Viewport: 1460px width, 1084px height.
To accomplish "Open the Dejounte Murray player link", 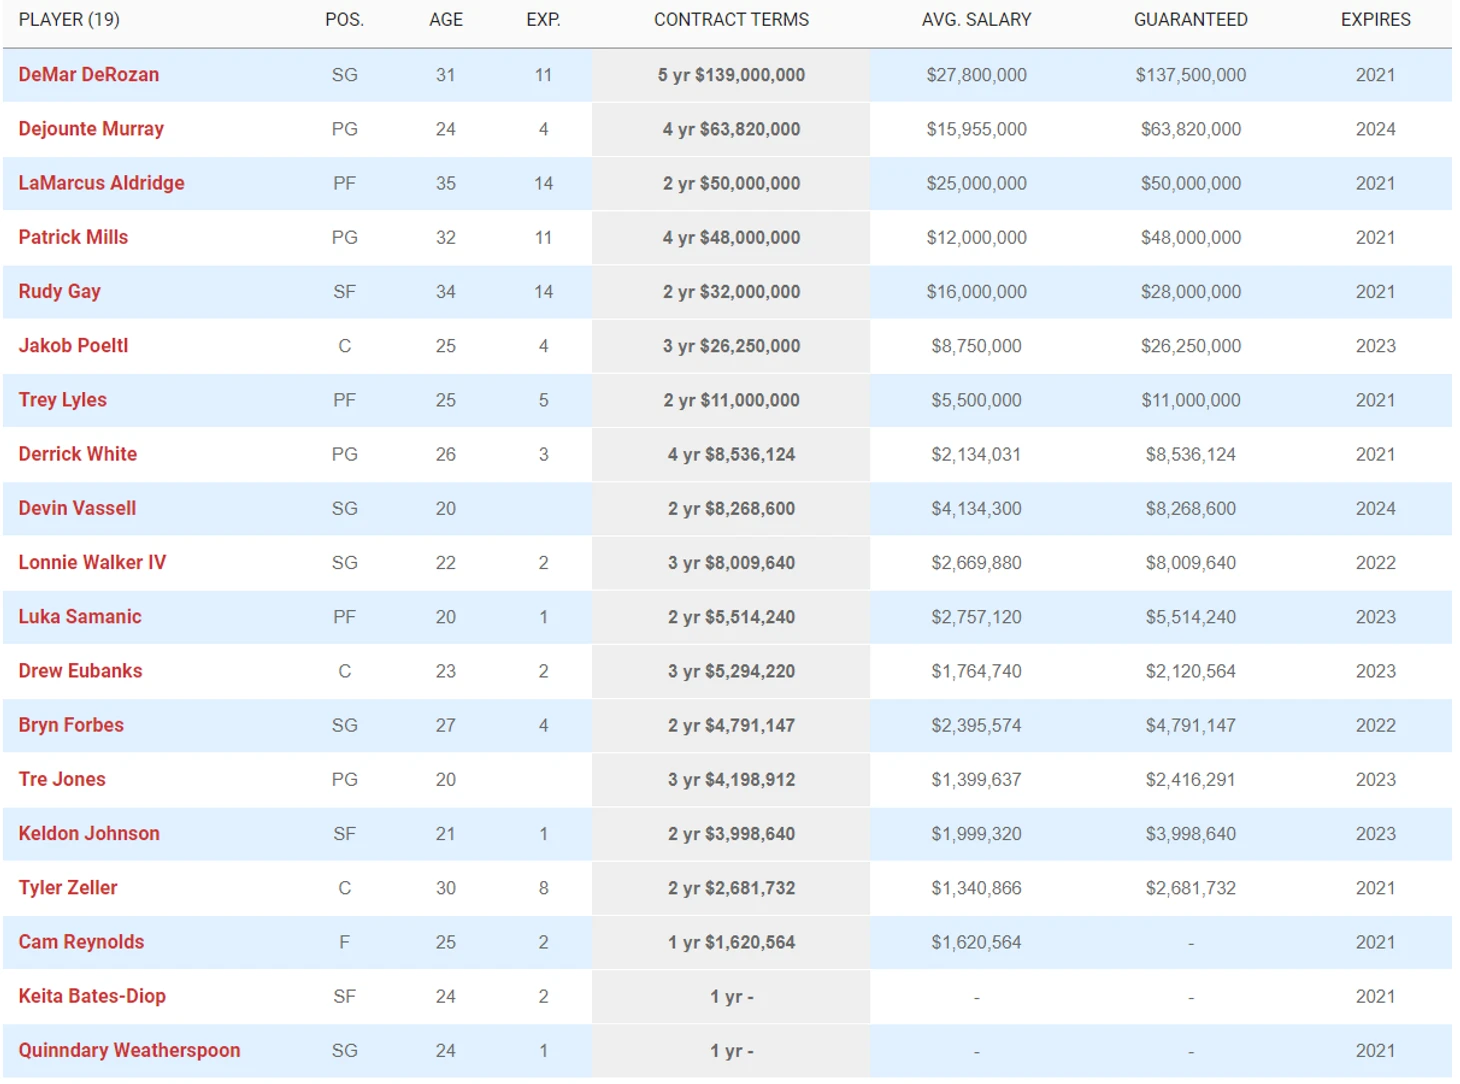I will pos(91,129).
